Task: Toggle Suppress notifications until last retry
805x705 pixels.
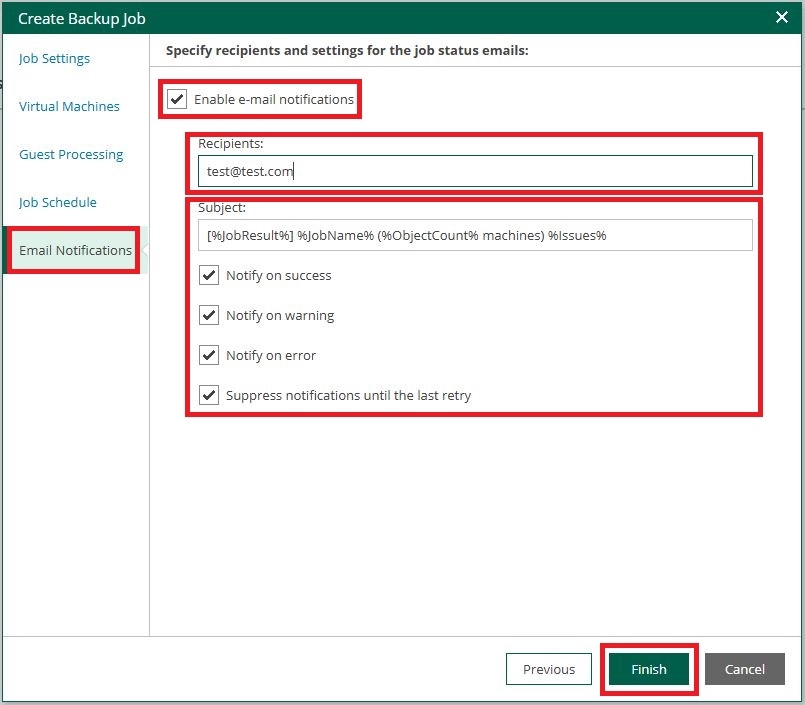Action: coord(209,395)
